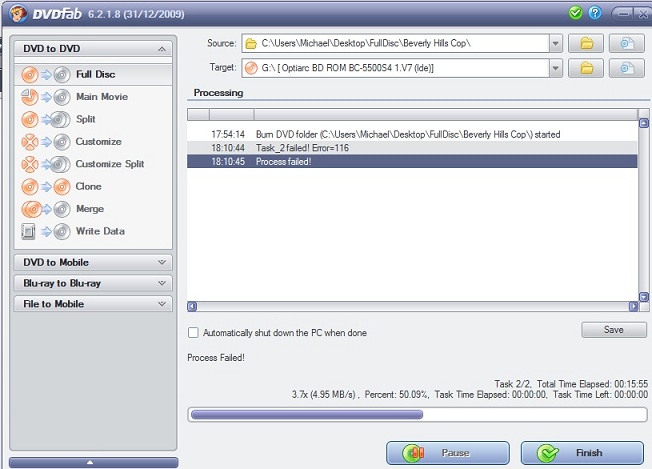
Task: Select the Customize Split mode
Action: click(94, 164)
